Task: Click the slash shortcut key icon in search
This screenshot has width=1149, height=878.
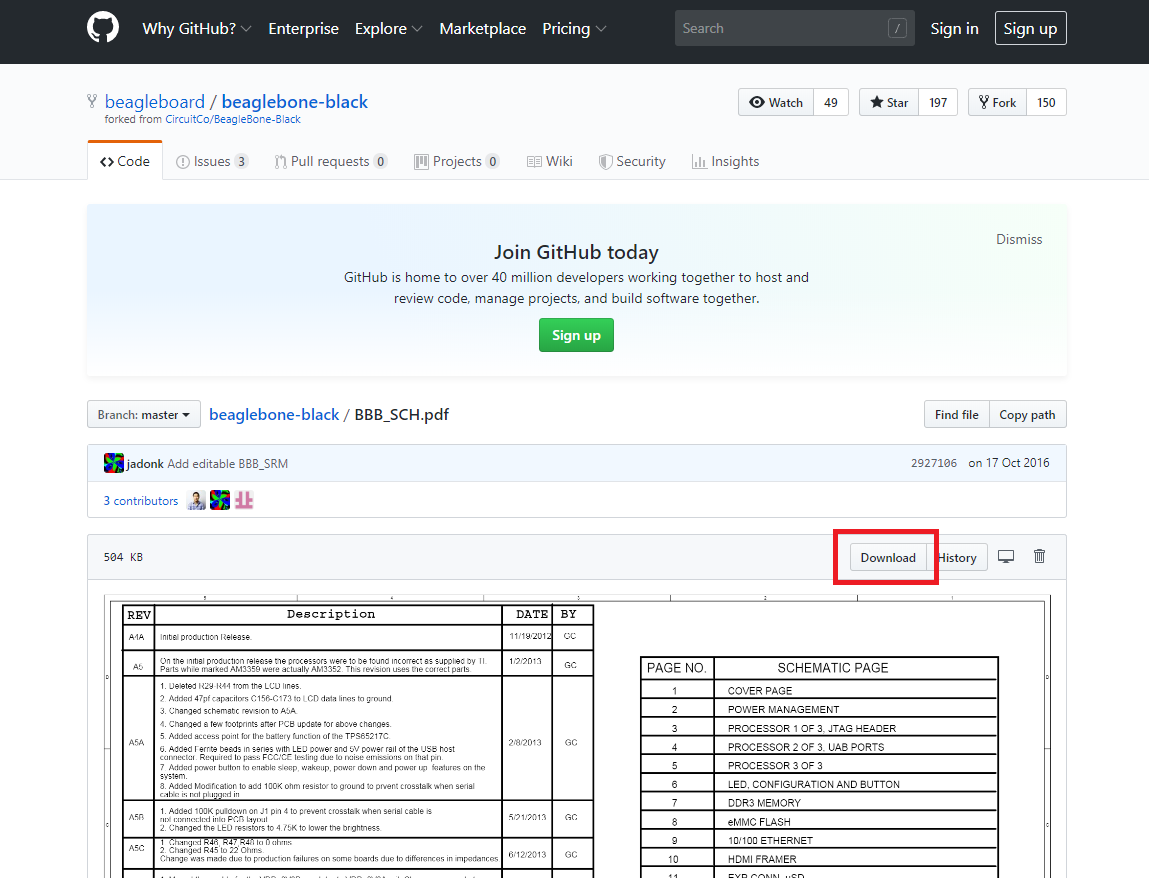Action: point(897,29)
